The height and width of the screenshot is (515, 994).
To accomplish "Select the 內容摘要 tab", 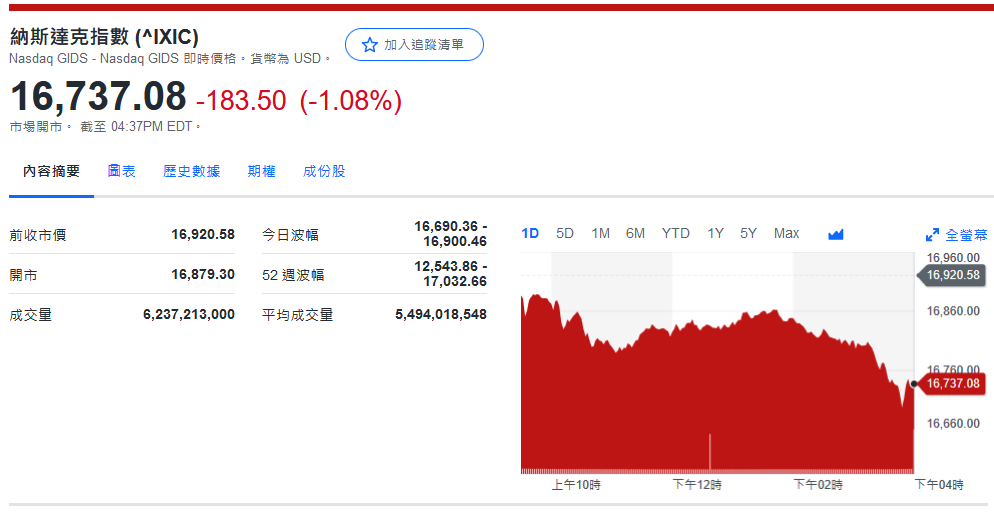I will click(52, 171).
